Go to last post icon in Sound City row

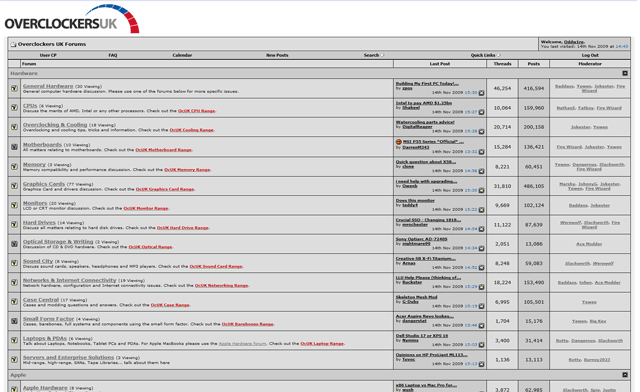point(482,268)
